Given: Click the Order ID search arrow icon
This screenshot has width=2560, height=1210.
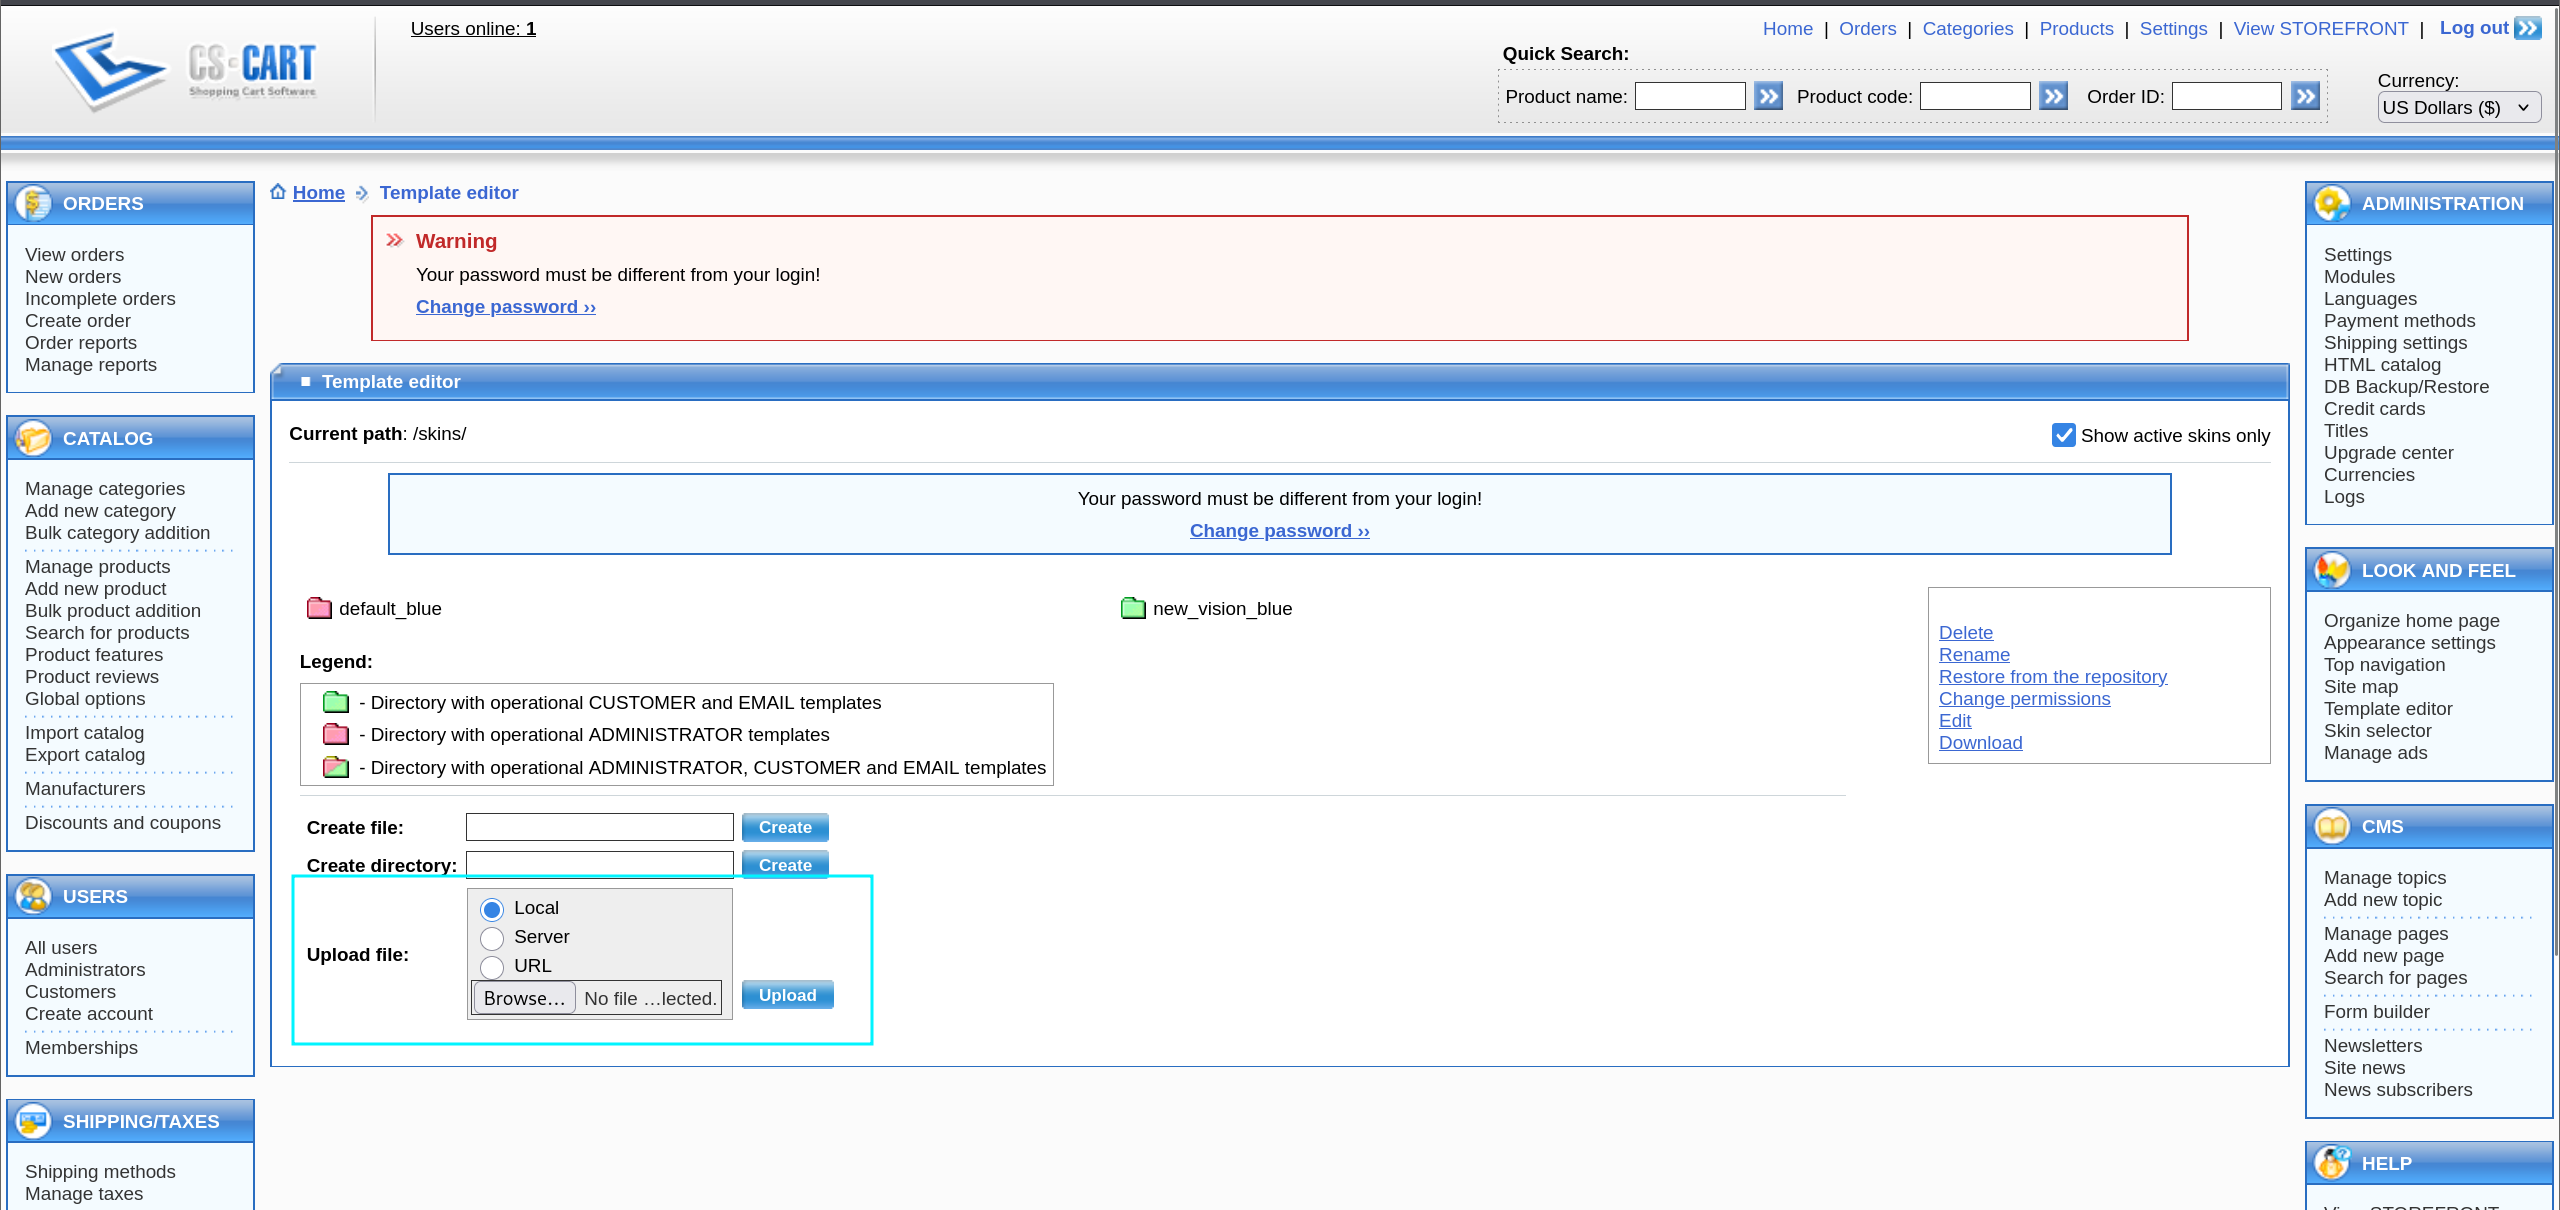Looking at the screenshot, I should point(2305,96).
